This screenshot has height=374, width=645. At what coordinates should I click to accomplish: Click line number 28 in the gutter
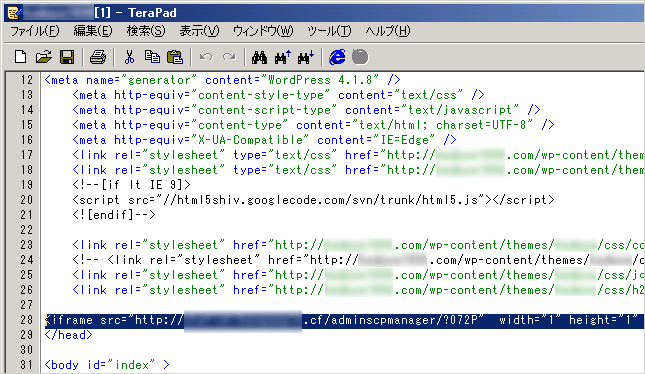point(27,320)
